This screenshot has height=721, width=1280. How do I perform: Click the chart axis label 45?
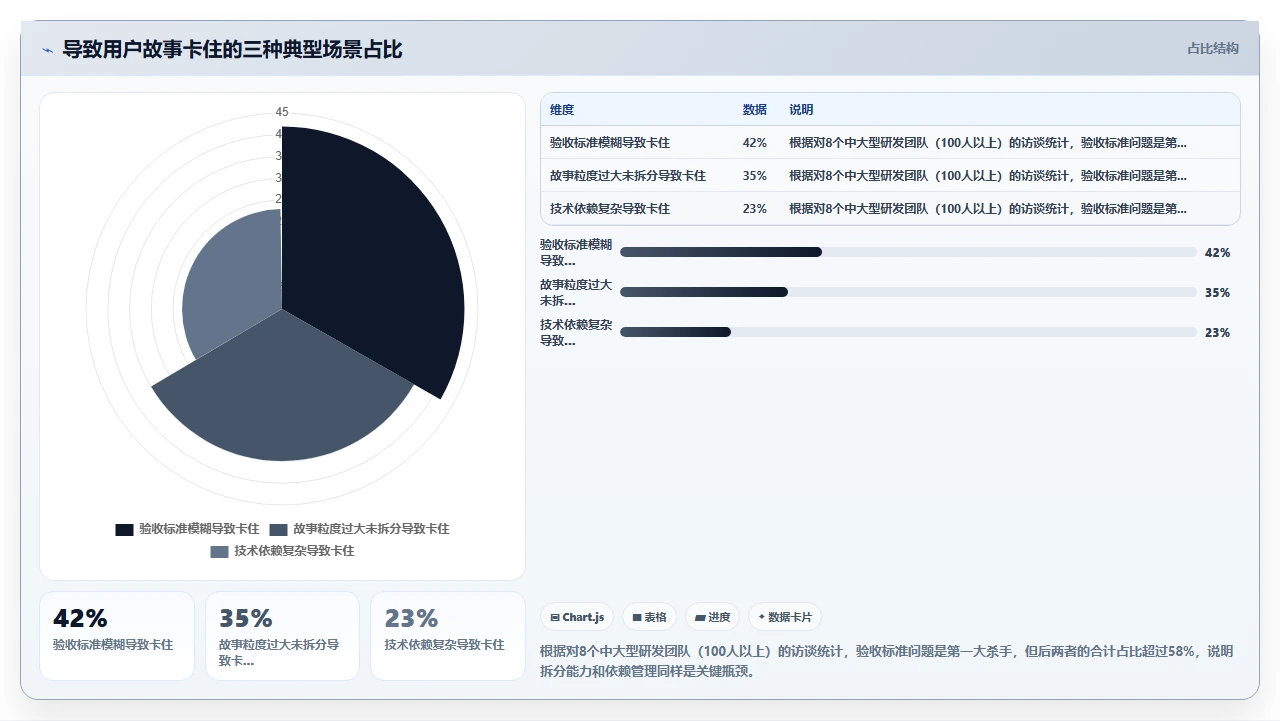pos(282,112)
